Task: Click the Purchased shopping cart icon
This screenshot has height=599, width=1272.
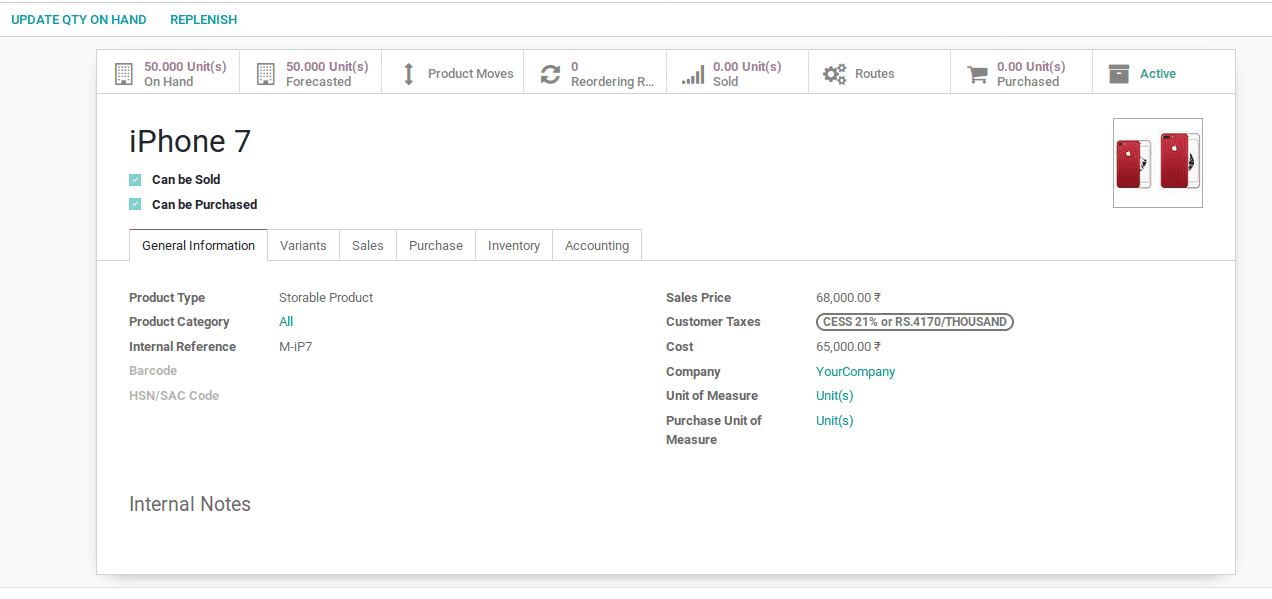Action: point(977,74)
